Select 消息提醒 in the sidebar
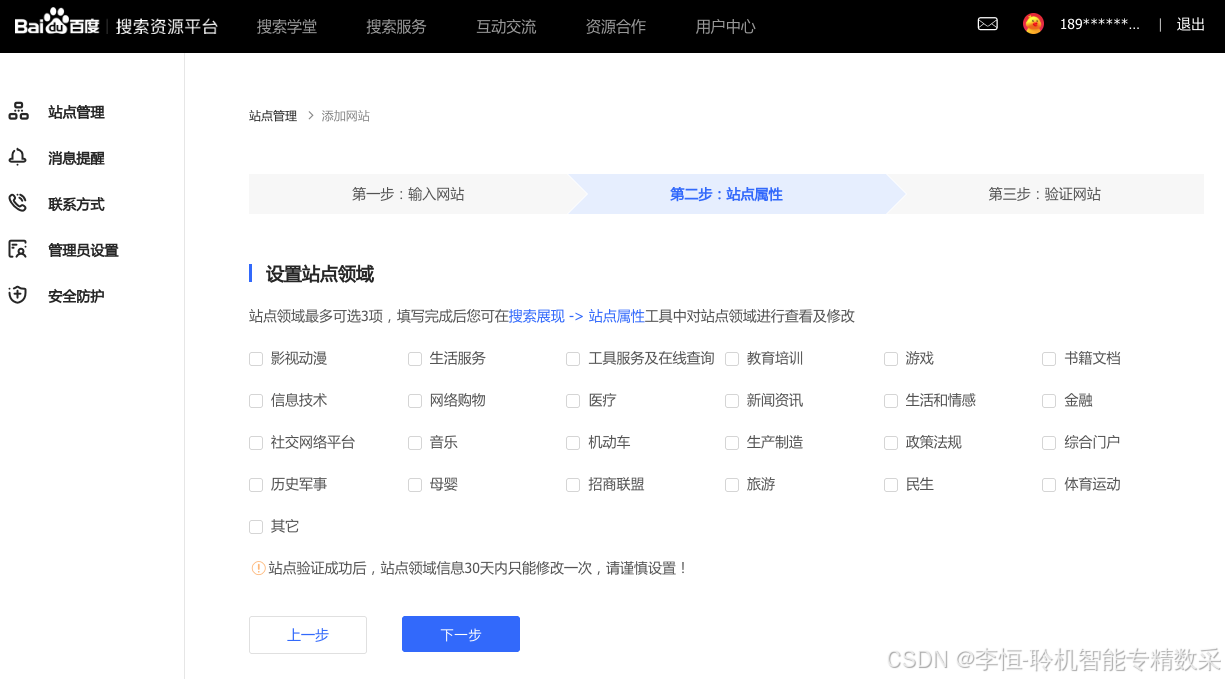The image size is (1225, 679). (x=76, y=158)
